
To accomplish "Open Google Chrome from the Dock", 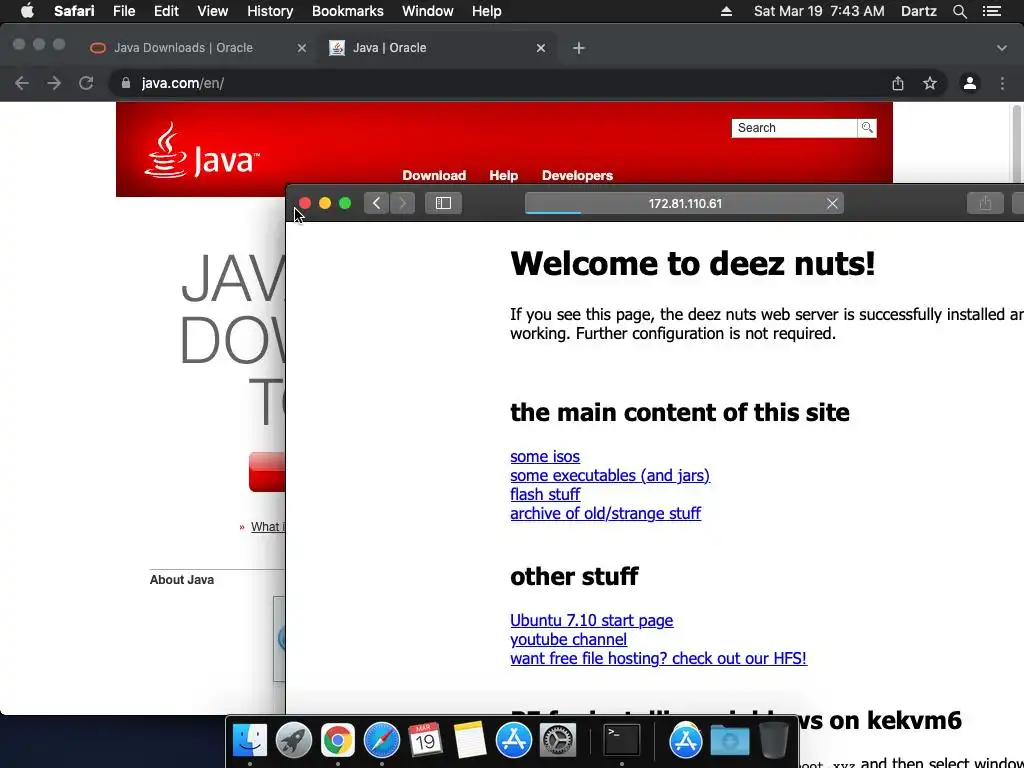I will [337, 741].
